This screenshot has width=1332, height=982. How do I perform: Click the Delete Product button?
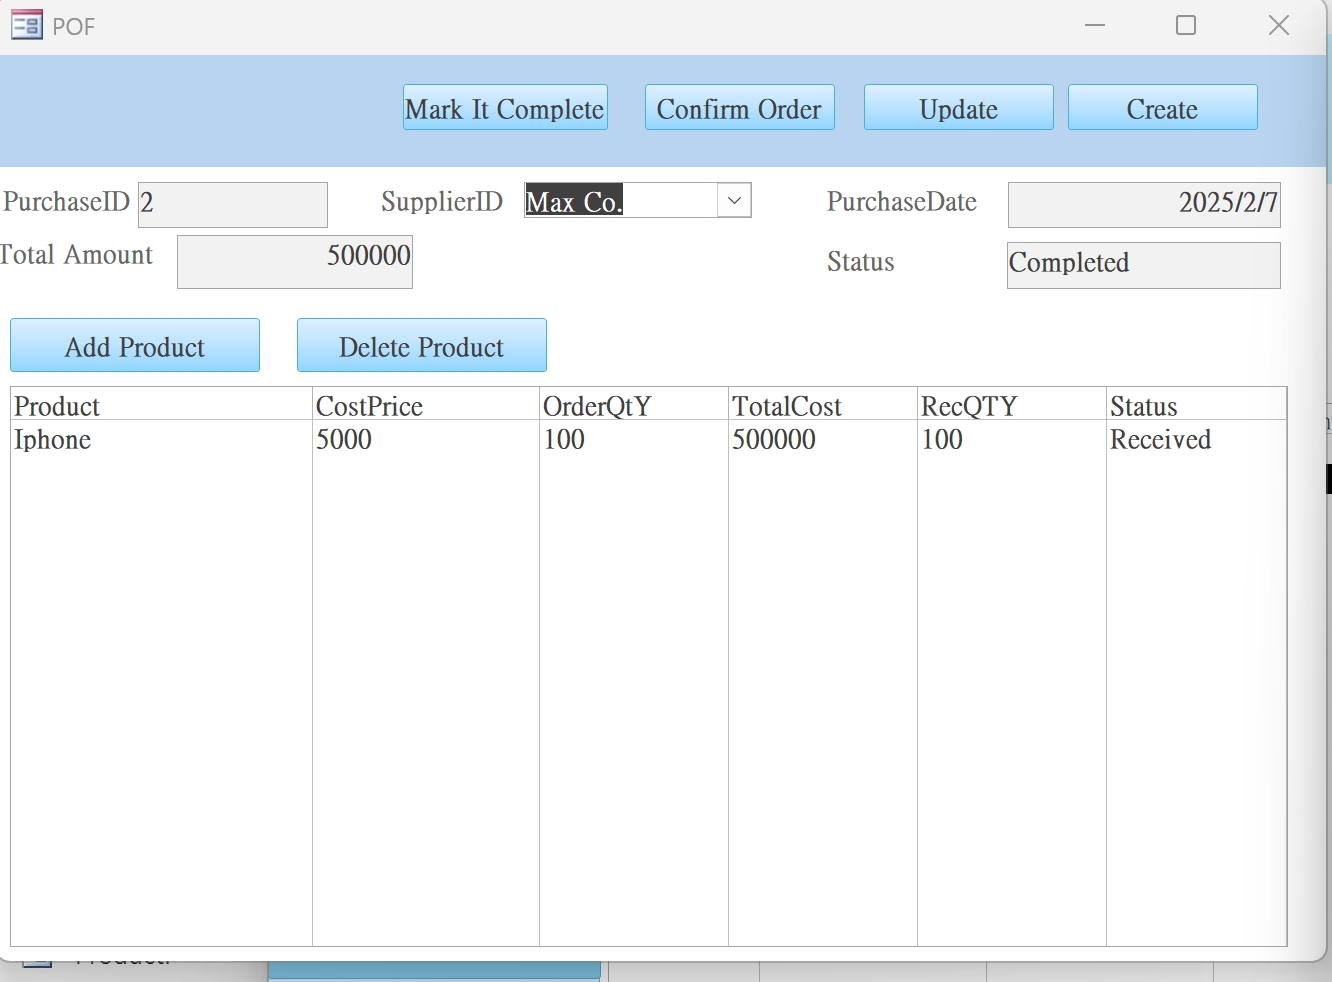(x=422, y=346)
